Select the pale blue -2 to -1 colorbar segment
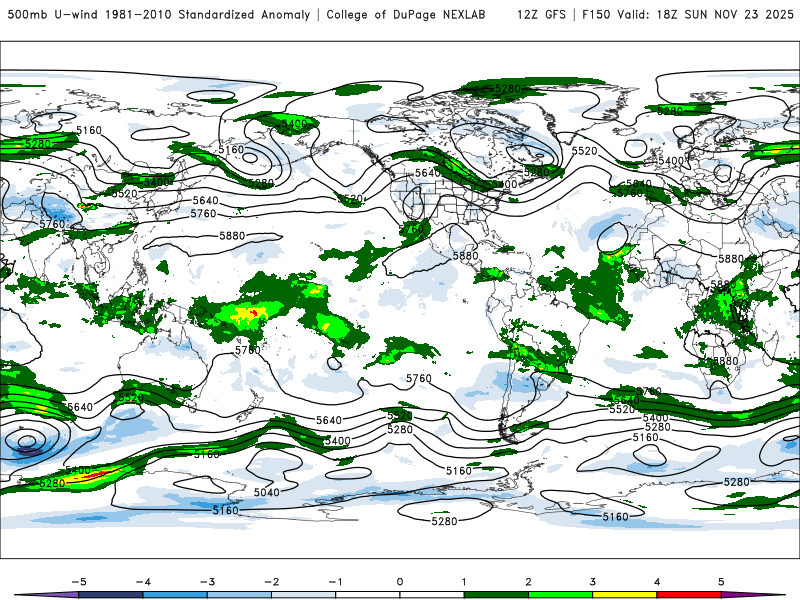Image resolution: width=800 pixels, height=600 pixels. (x=304, y=595)
